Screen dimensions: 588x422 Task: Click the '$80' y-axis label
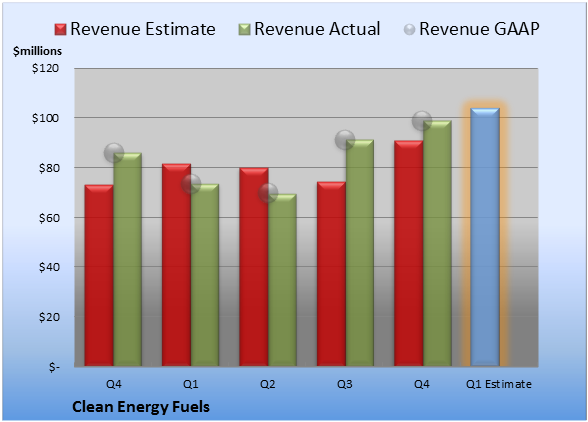click(x=49, y=168)
